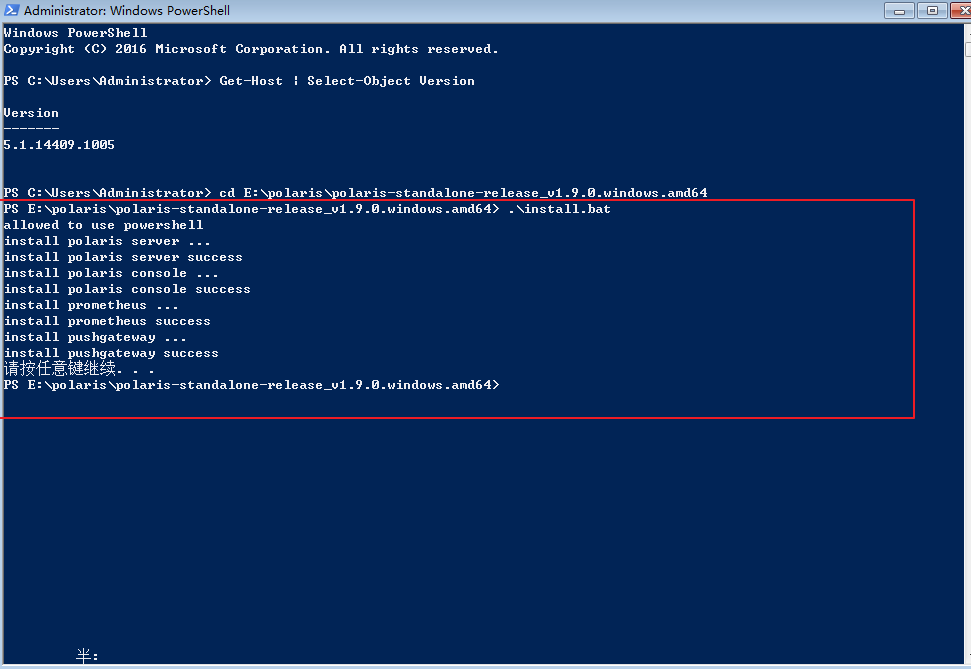Click the 'cd E:\polaris' command line
The height and width of the screenshot is (669, 971).
[464, 193]
